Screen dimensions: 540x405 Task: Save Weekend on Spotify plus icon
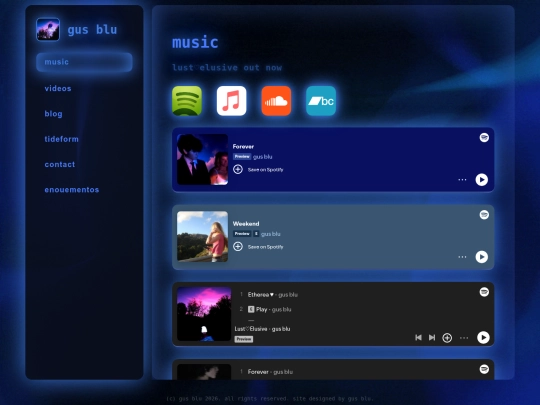pos(238,247)
